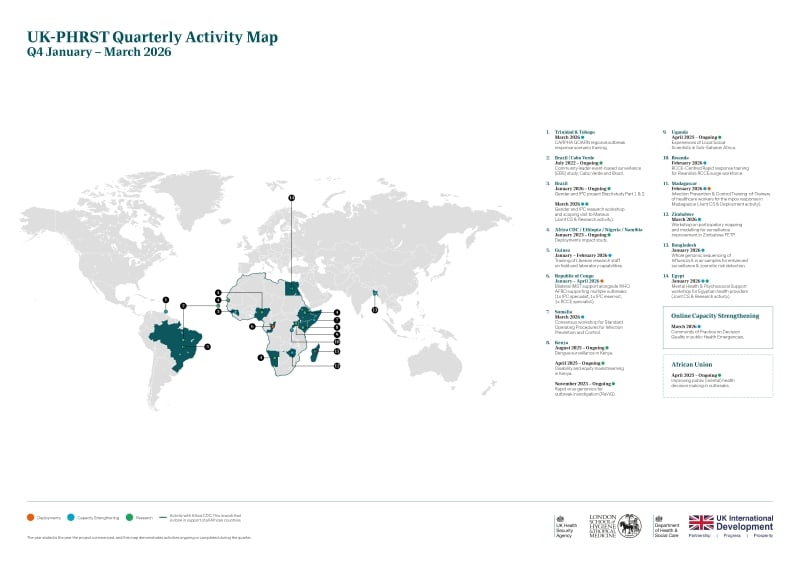This screenshot has width=800, height=566.
Task: Click map marker 11 beside Madagascar
Action: point(337,351)
